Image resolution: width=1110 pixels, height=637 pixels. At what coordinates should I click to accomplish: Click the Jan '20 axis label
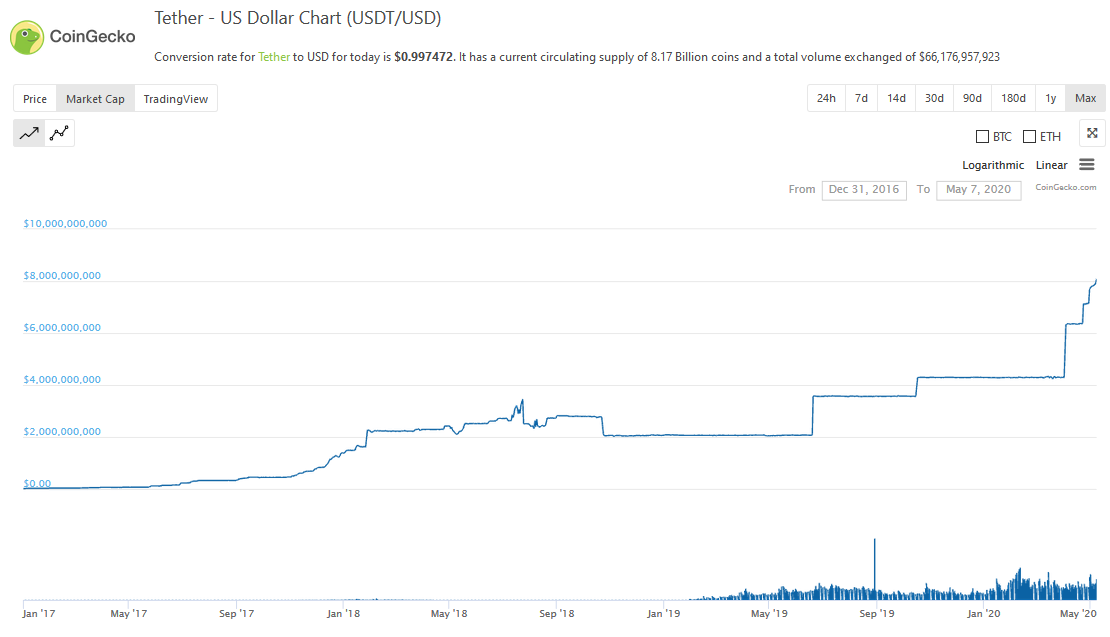pyautogui.click(x=984, y=614)
